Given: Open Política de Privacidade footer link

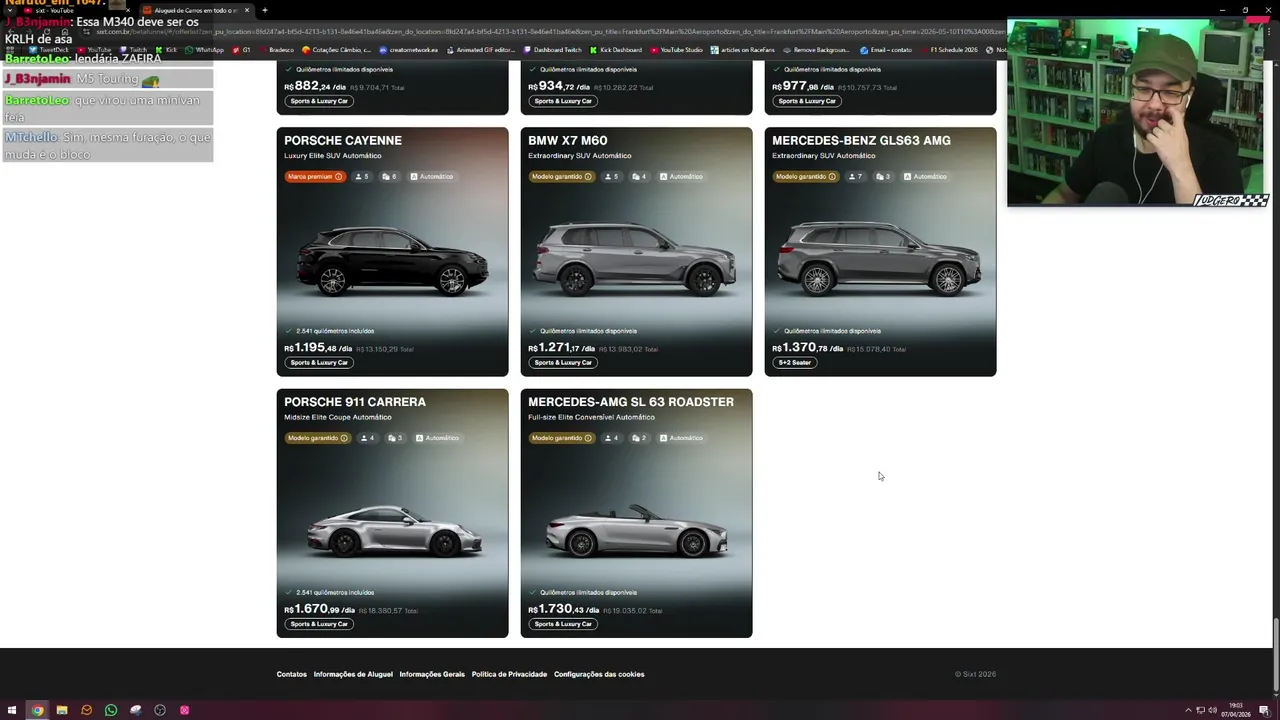Looking at the screenshot, I should pyautogui.click(x=509, y=674).
